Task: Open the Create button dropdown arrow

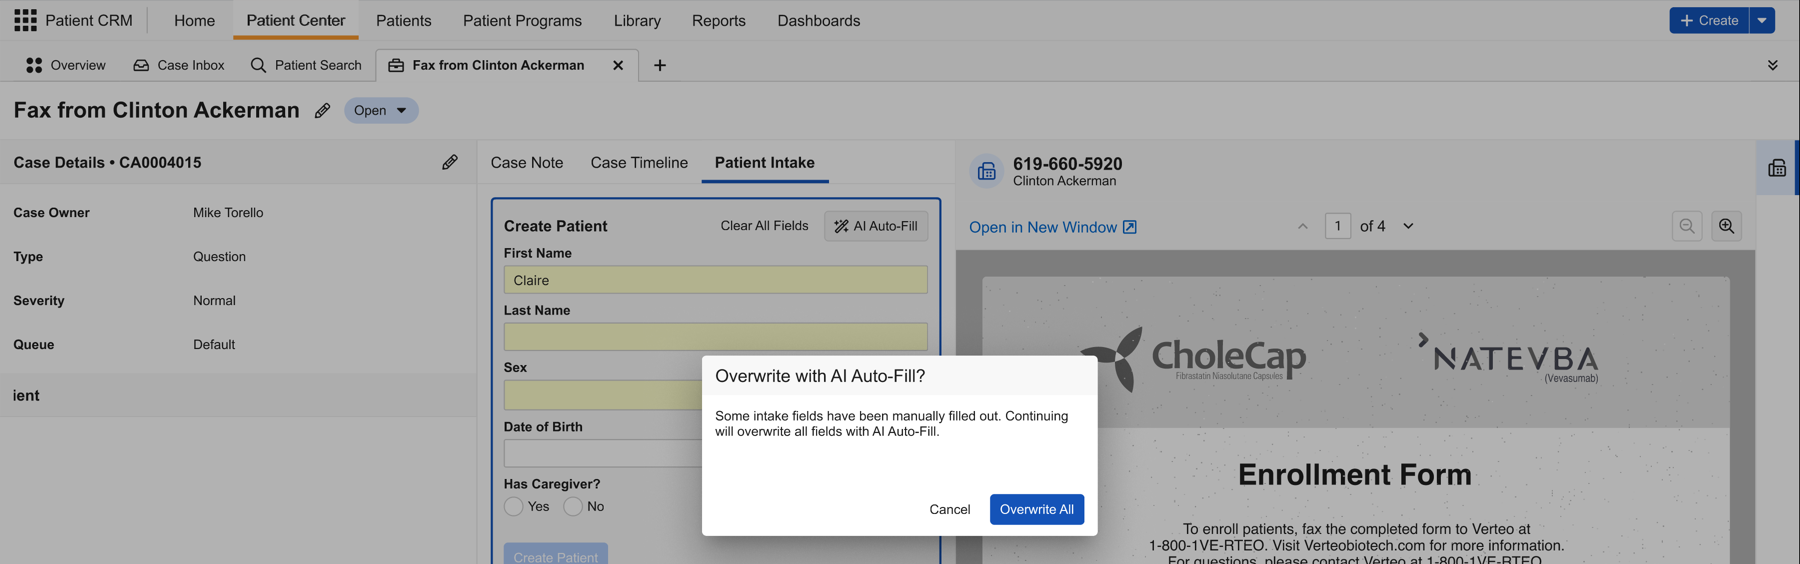Action: (1762, 20)
